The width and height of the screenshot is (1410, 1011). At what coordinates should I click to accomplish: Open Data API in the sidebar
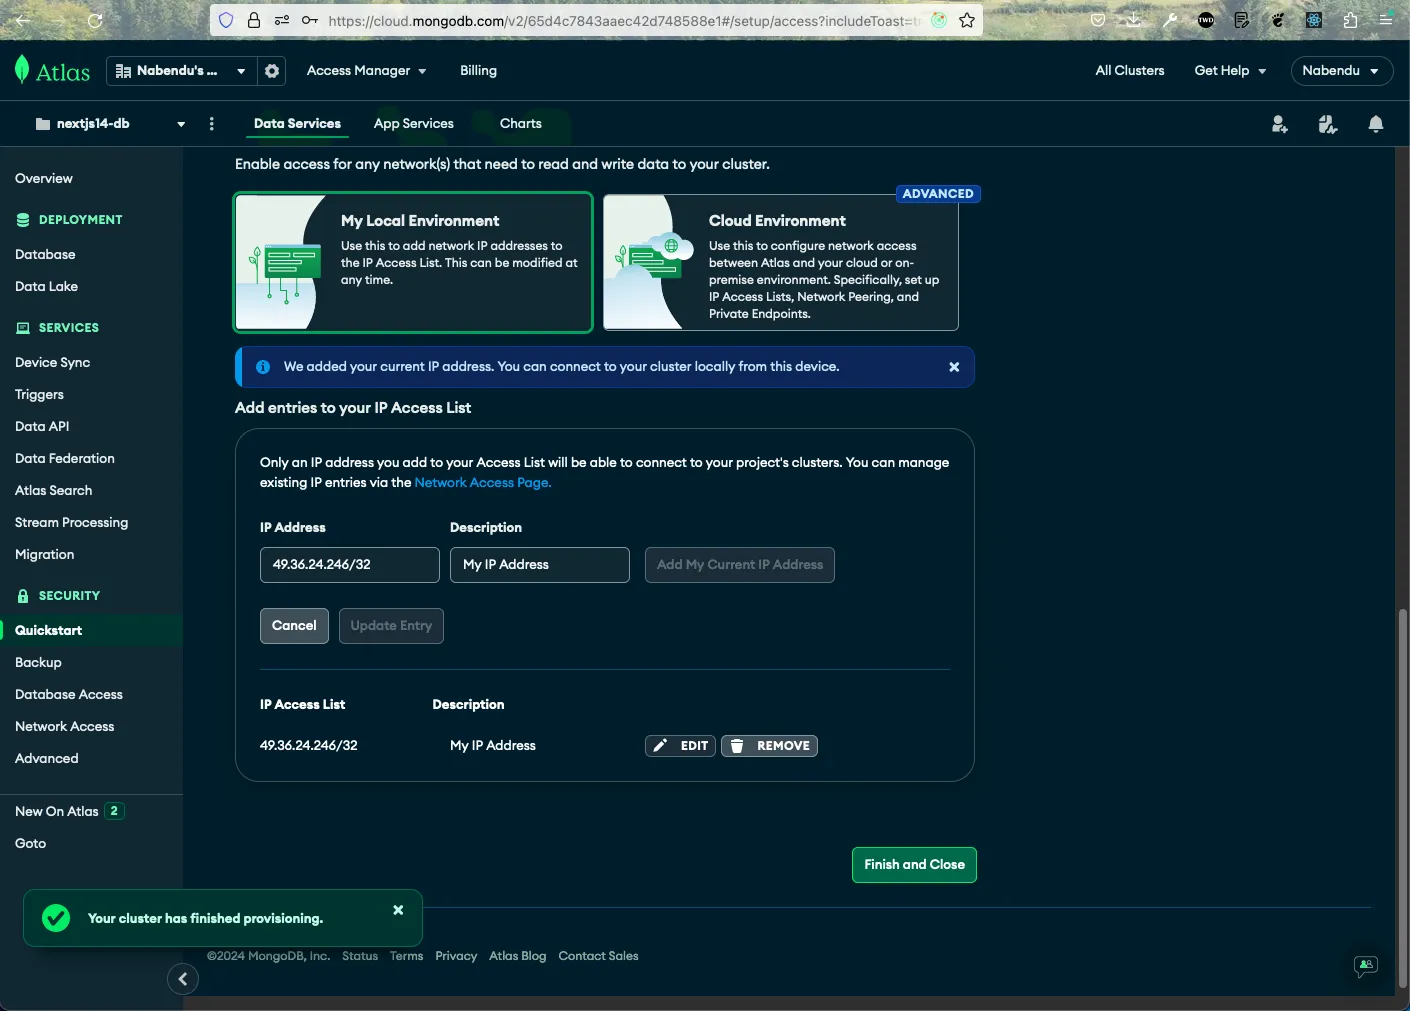pyautogui.click(x=42, y=427)
